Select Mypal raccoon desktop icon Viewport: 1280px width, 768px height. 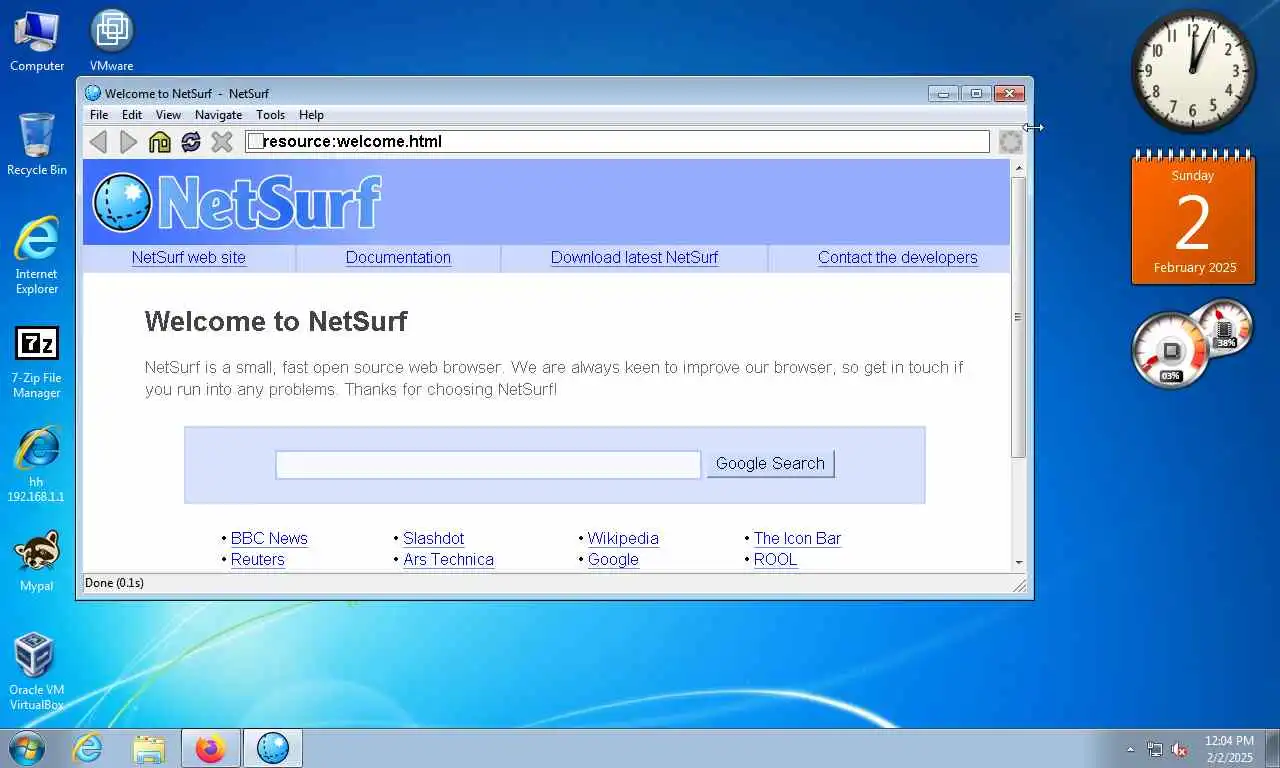(37, 562)
